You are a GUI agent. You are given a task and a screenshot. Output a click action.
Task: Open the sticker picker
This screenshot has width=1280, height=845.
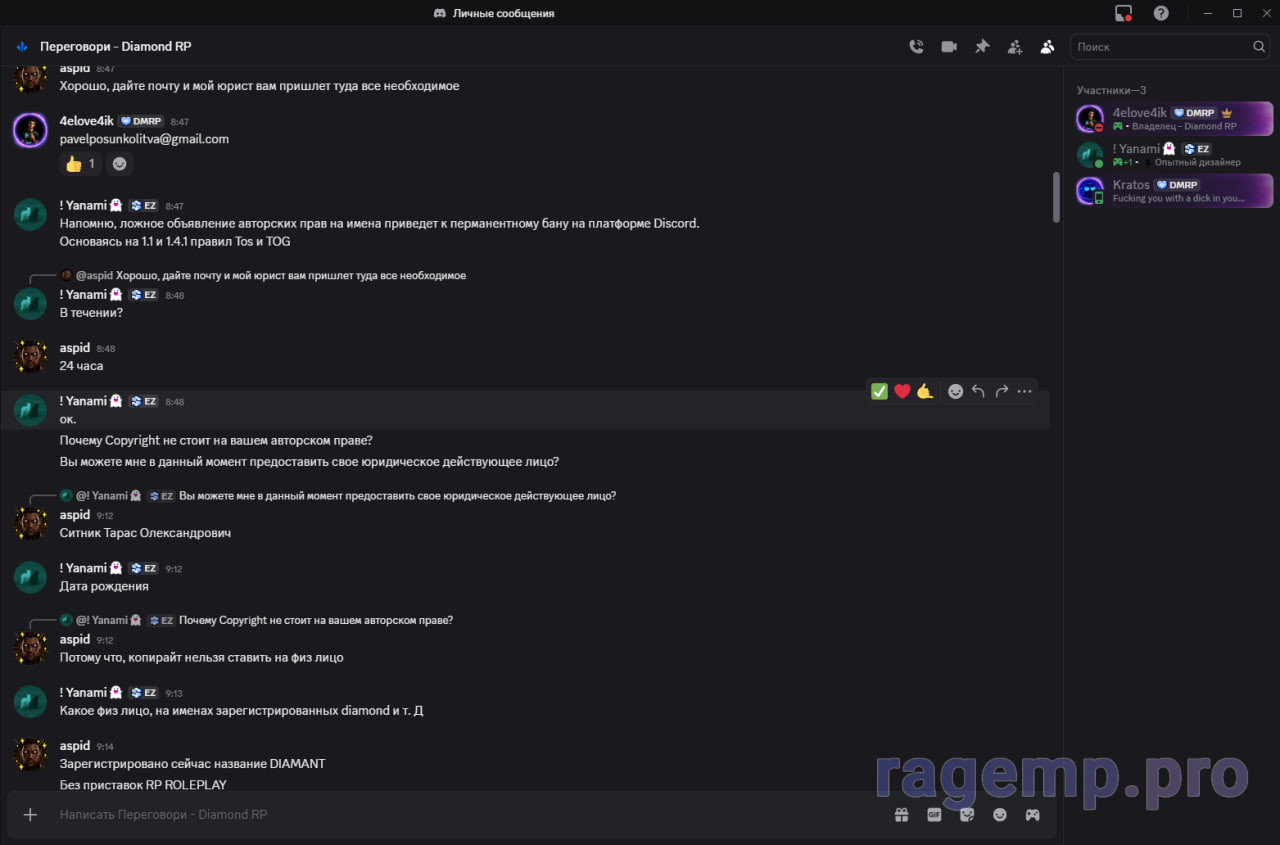(x=967, y=814)
